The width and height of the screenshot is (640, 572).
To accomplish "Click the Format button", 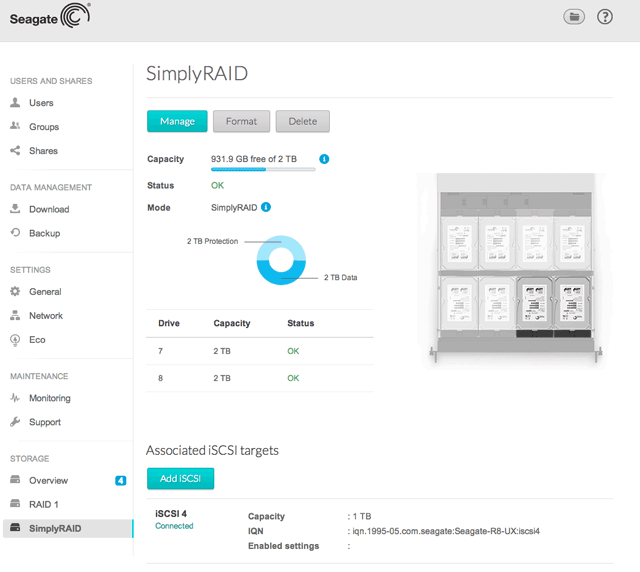I will coord(241,121).
